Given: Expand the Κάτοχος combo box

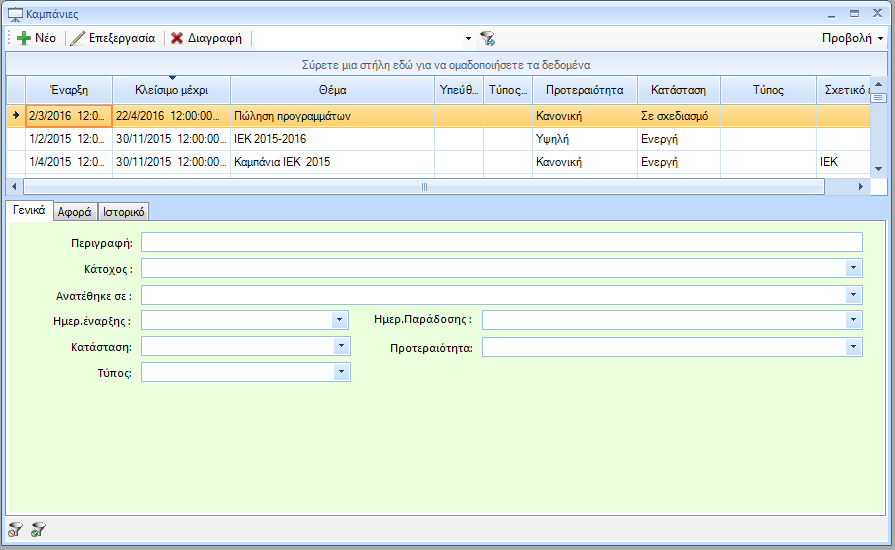Looking at the screenshot, I should (853, 268).
